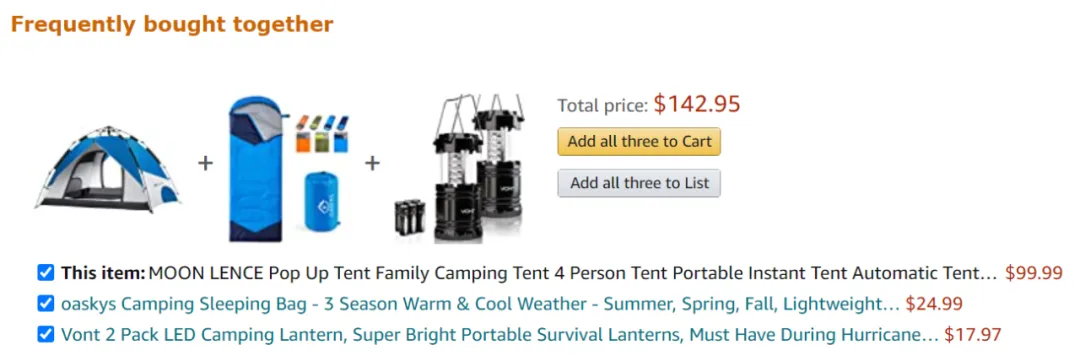
Task: Open the oaskys Camping Sleeping Bag link
Action: tap(481, 304)
